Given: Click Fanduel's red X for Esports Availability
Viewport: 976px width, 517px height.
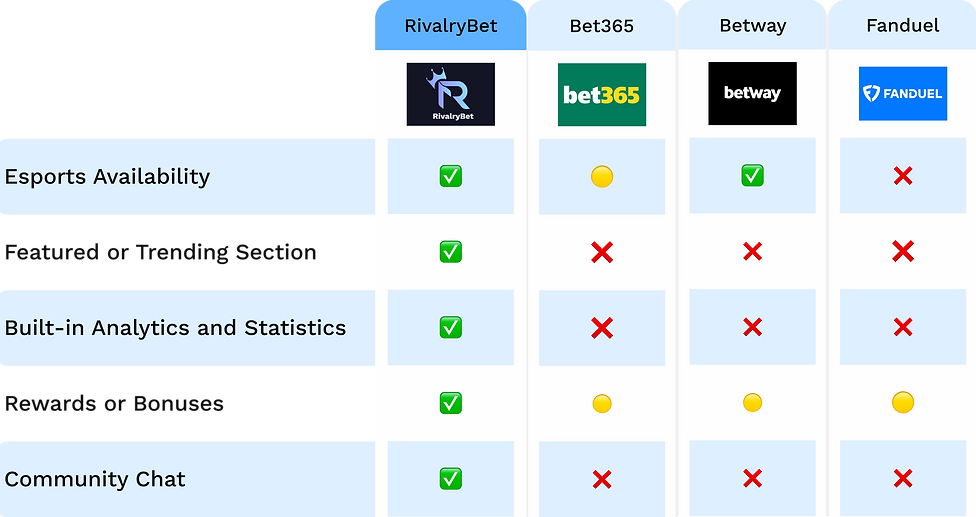Looking at the screenshot, I should click(903, 176).
